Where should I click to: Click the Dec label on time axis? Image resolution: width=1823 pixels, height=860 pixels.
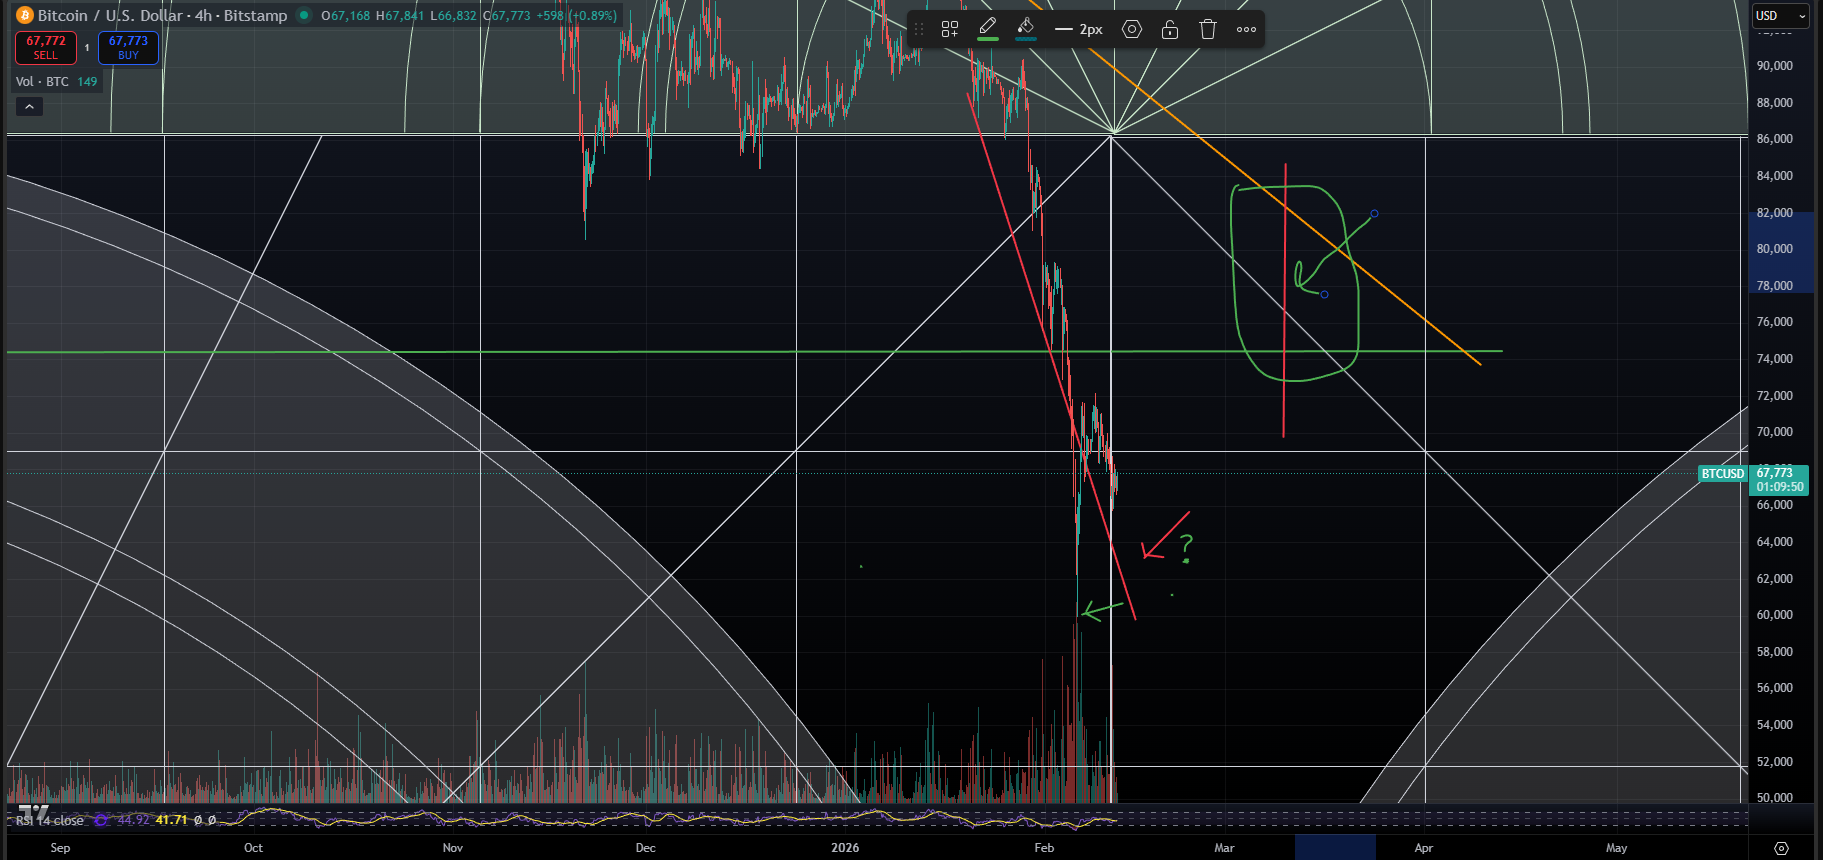pyautogui.click(x=646, y=847)
